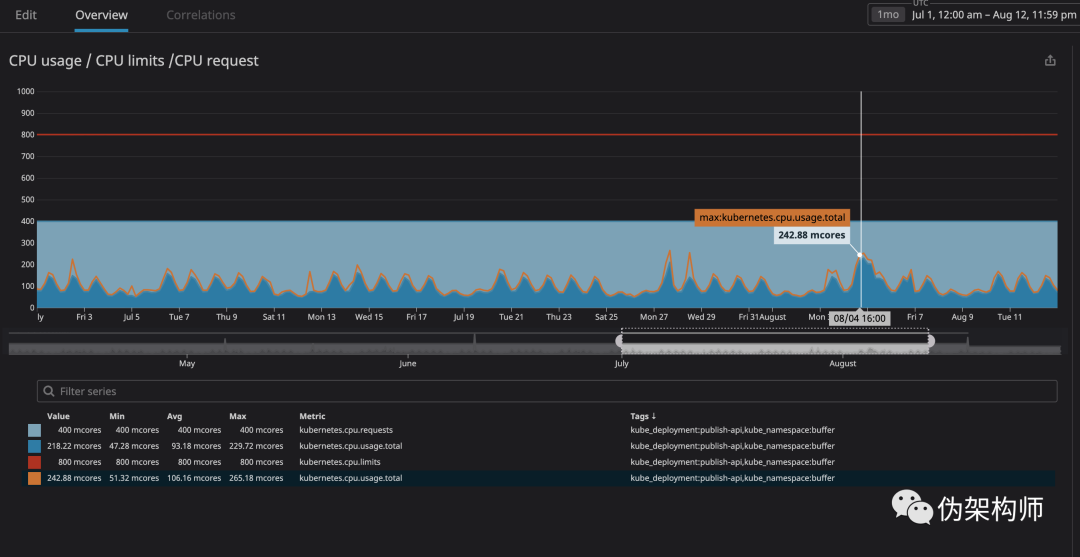Click the 218.22 mcores value in legend
The image size is (1080, 557).
pos(74,446)
